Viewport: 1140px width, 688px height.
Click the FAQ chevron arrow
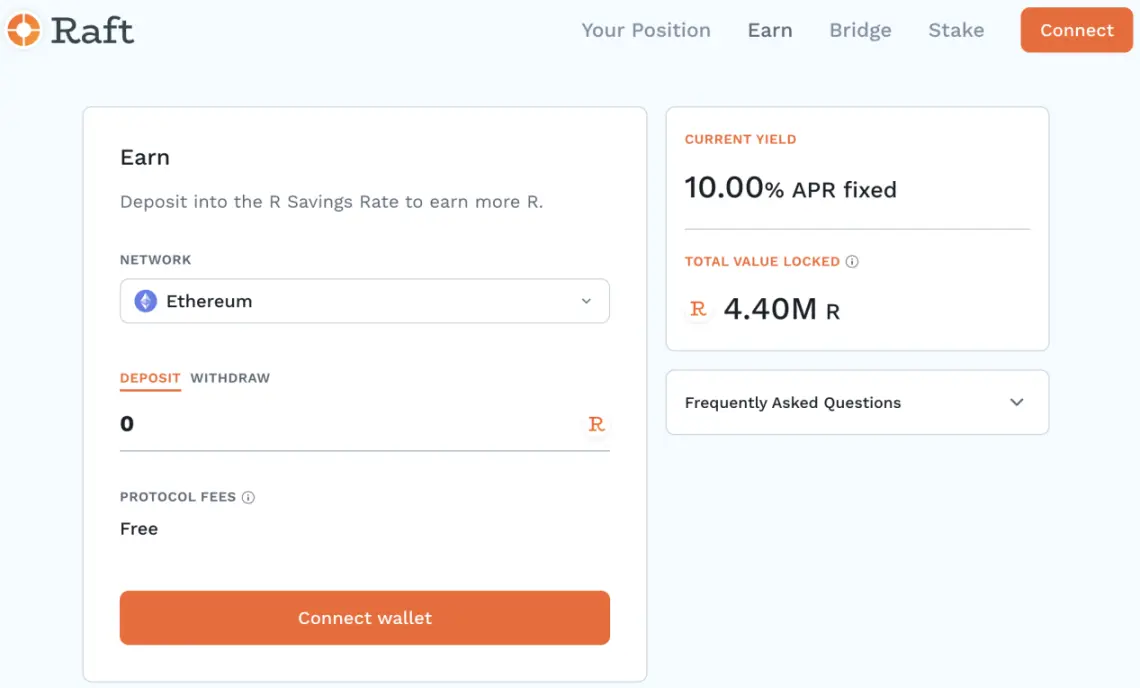(x=1016, y=402)
